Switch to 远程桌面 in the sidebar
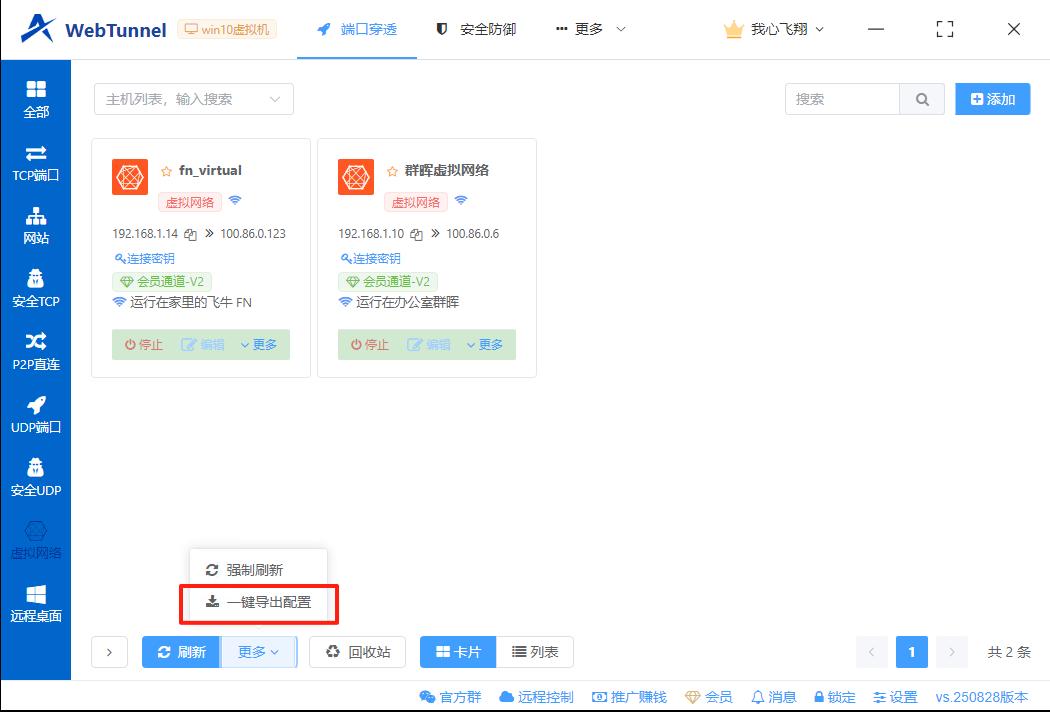Viewport: 1050px width, 712px height. click(36, 598)
